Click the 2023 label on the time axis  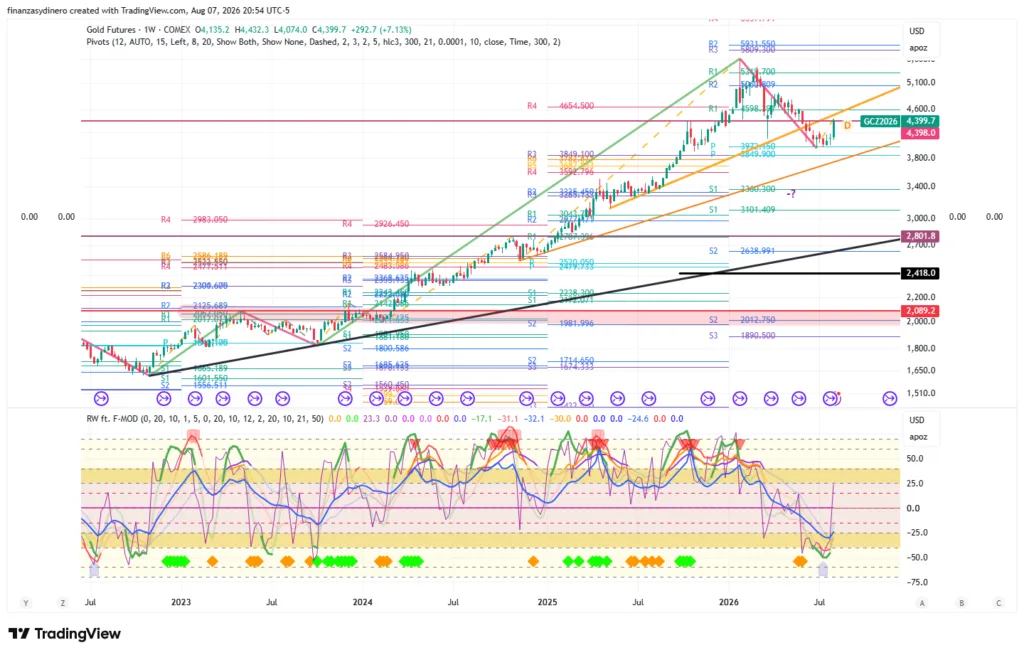[x=181, y=602]
